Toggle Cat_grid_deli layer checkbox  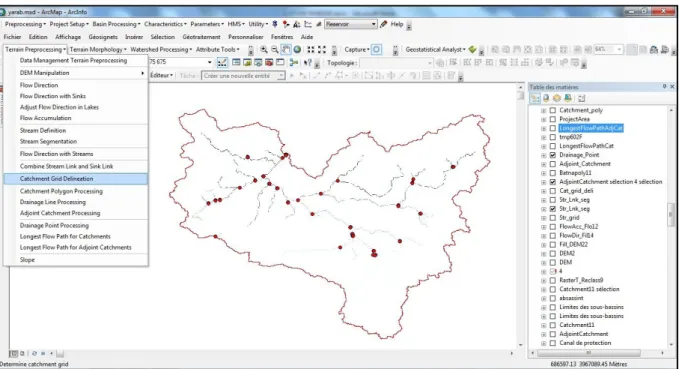click(x=553, y=191)
